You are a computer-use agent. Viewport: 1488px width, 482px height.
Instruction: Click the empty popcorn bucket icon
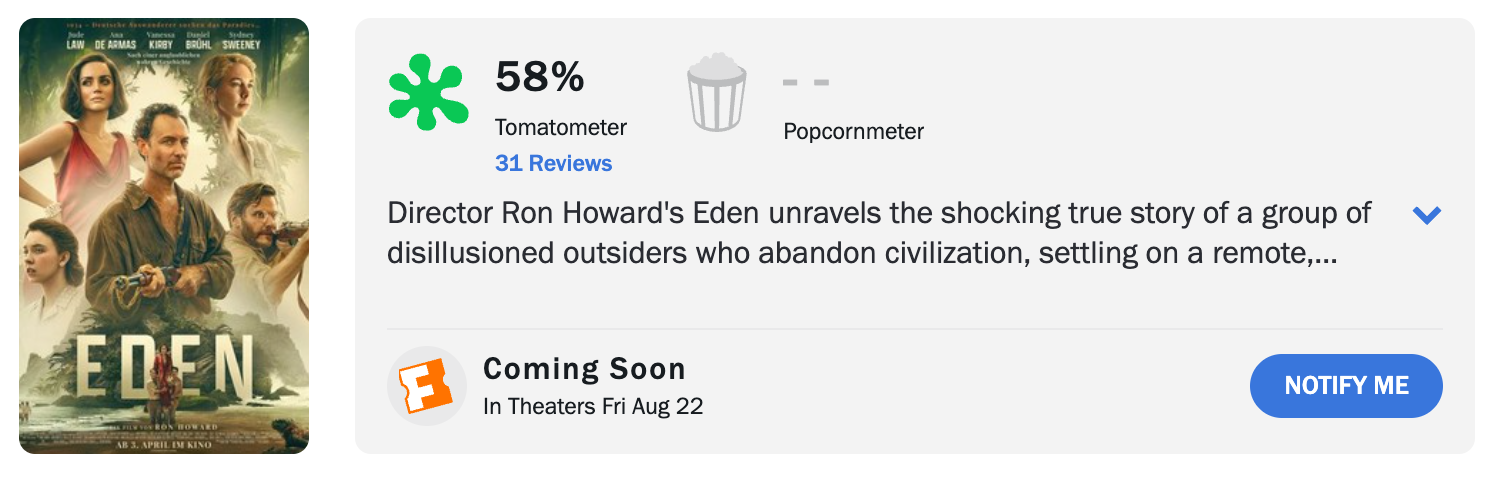[717, 93]
